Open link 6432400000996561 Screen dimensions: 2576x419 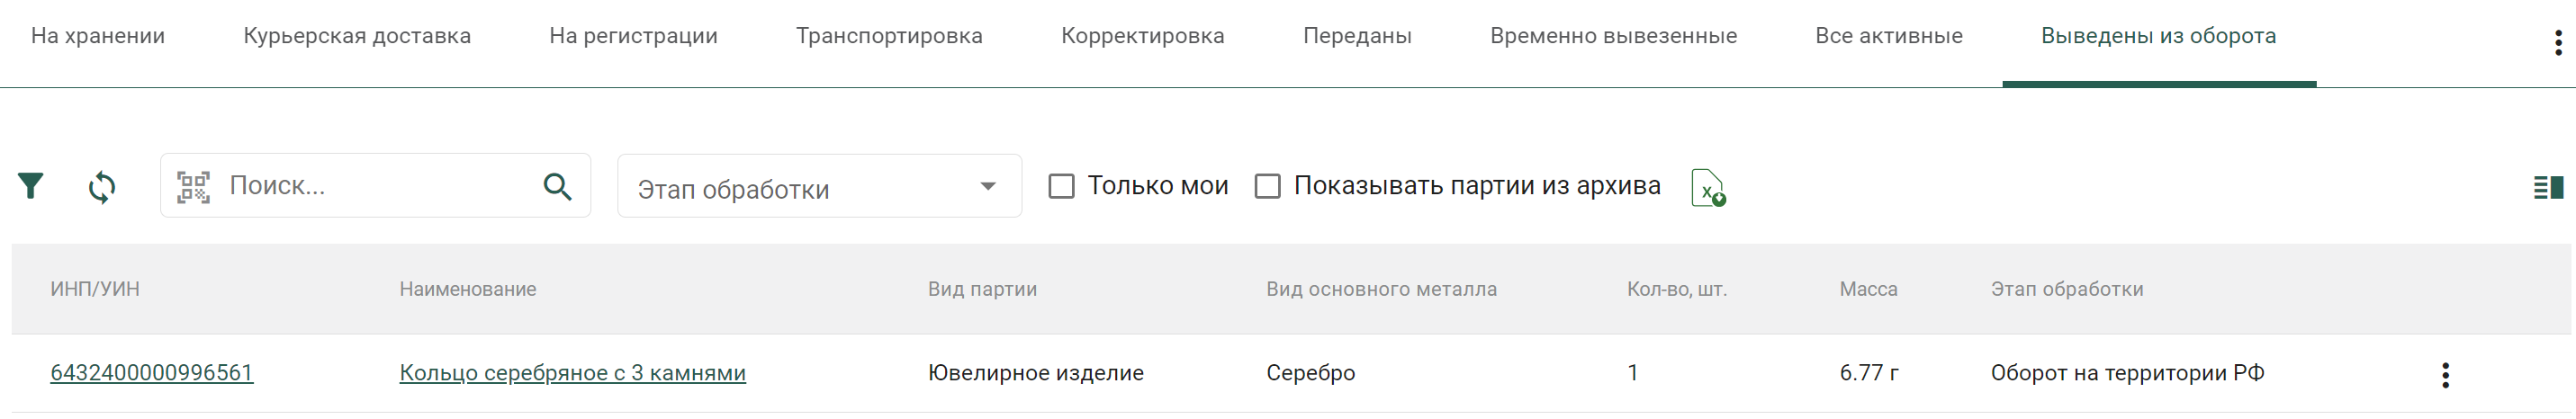tap(152, 373)
